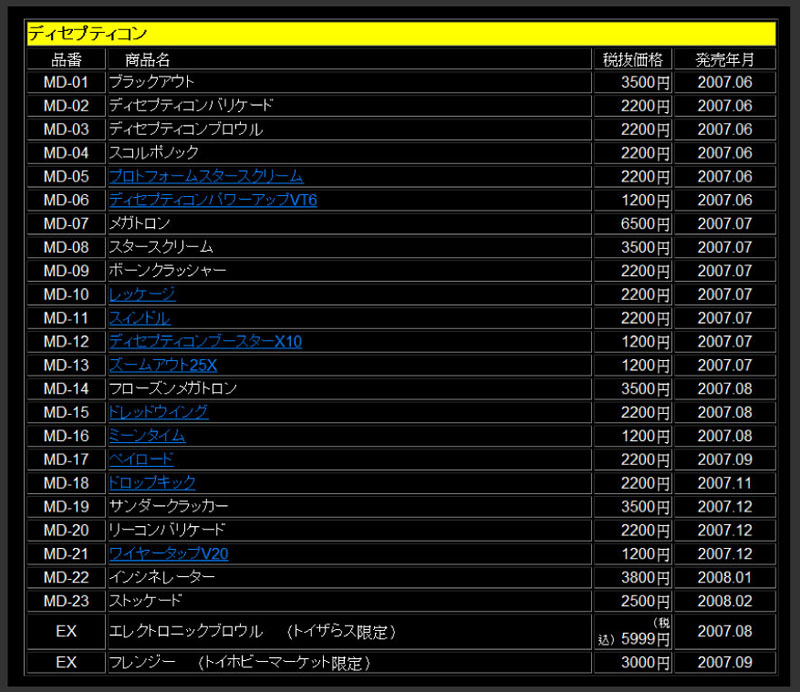This screenshot has height=692, width=800.
Task: Select the ストッケード product name
Action: coord(145,601)
